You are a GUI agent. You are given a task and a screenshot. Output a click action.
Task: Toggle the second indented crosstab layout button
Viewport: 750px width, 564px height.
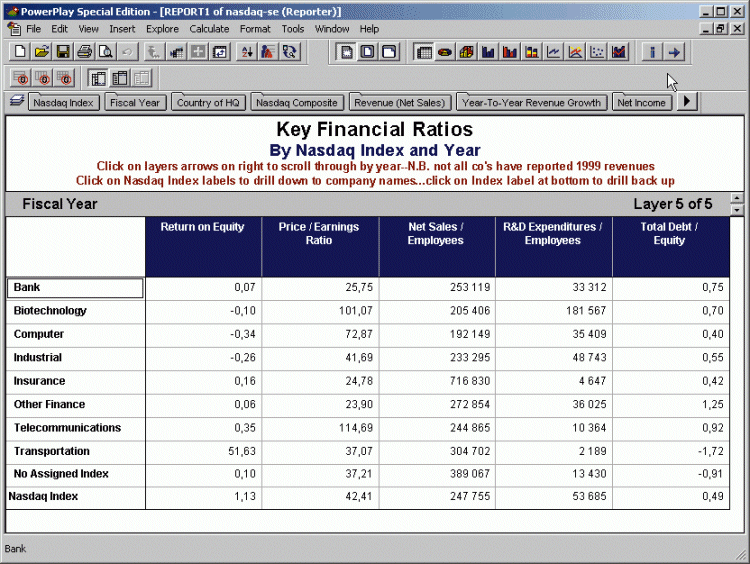coord(120,78)
